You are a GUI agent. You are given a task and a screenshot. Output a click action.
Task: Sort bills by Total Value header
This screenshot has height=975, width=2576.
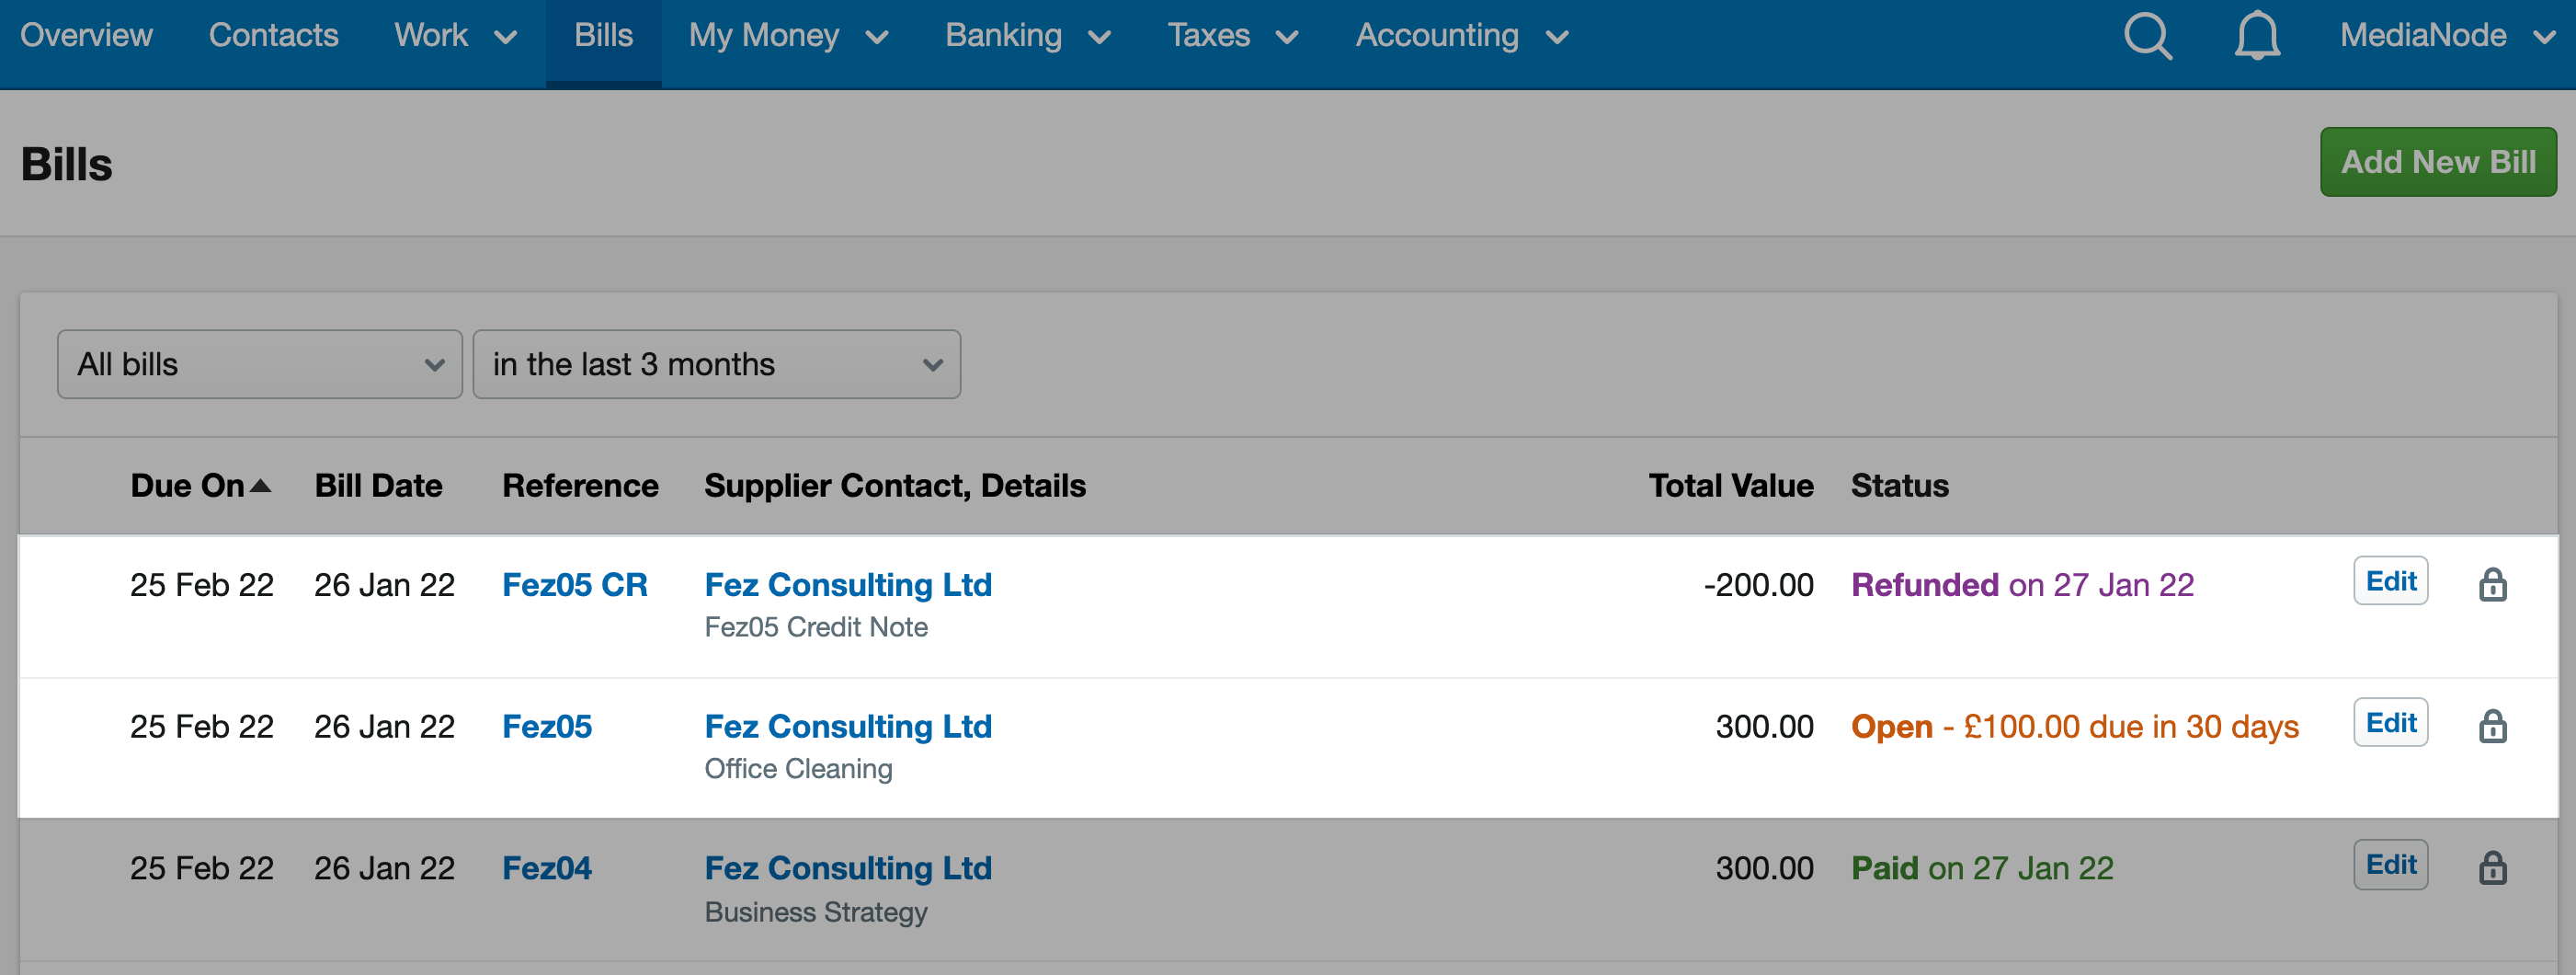pos(1730,486)
